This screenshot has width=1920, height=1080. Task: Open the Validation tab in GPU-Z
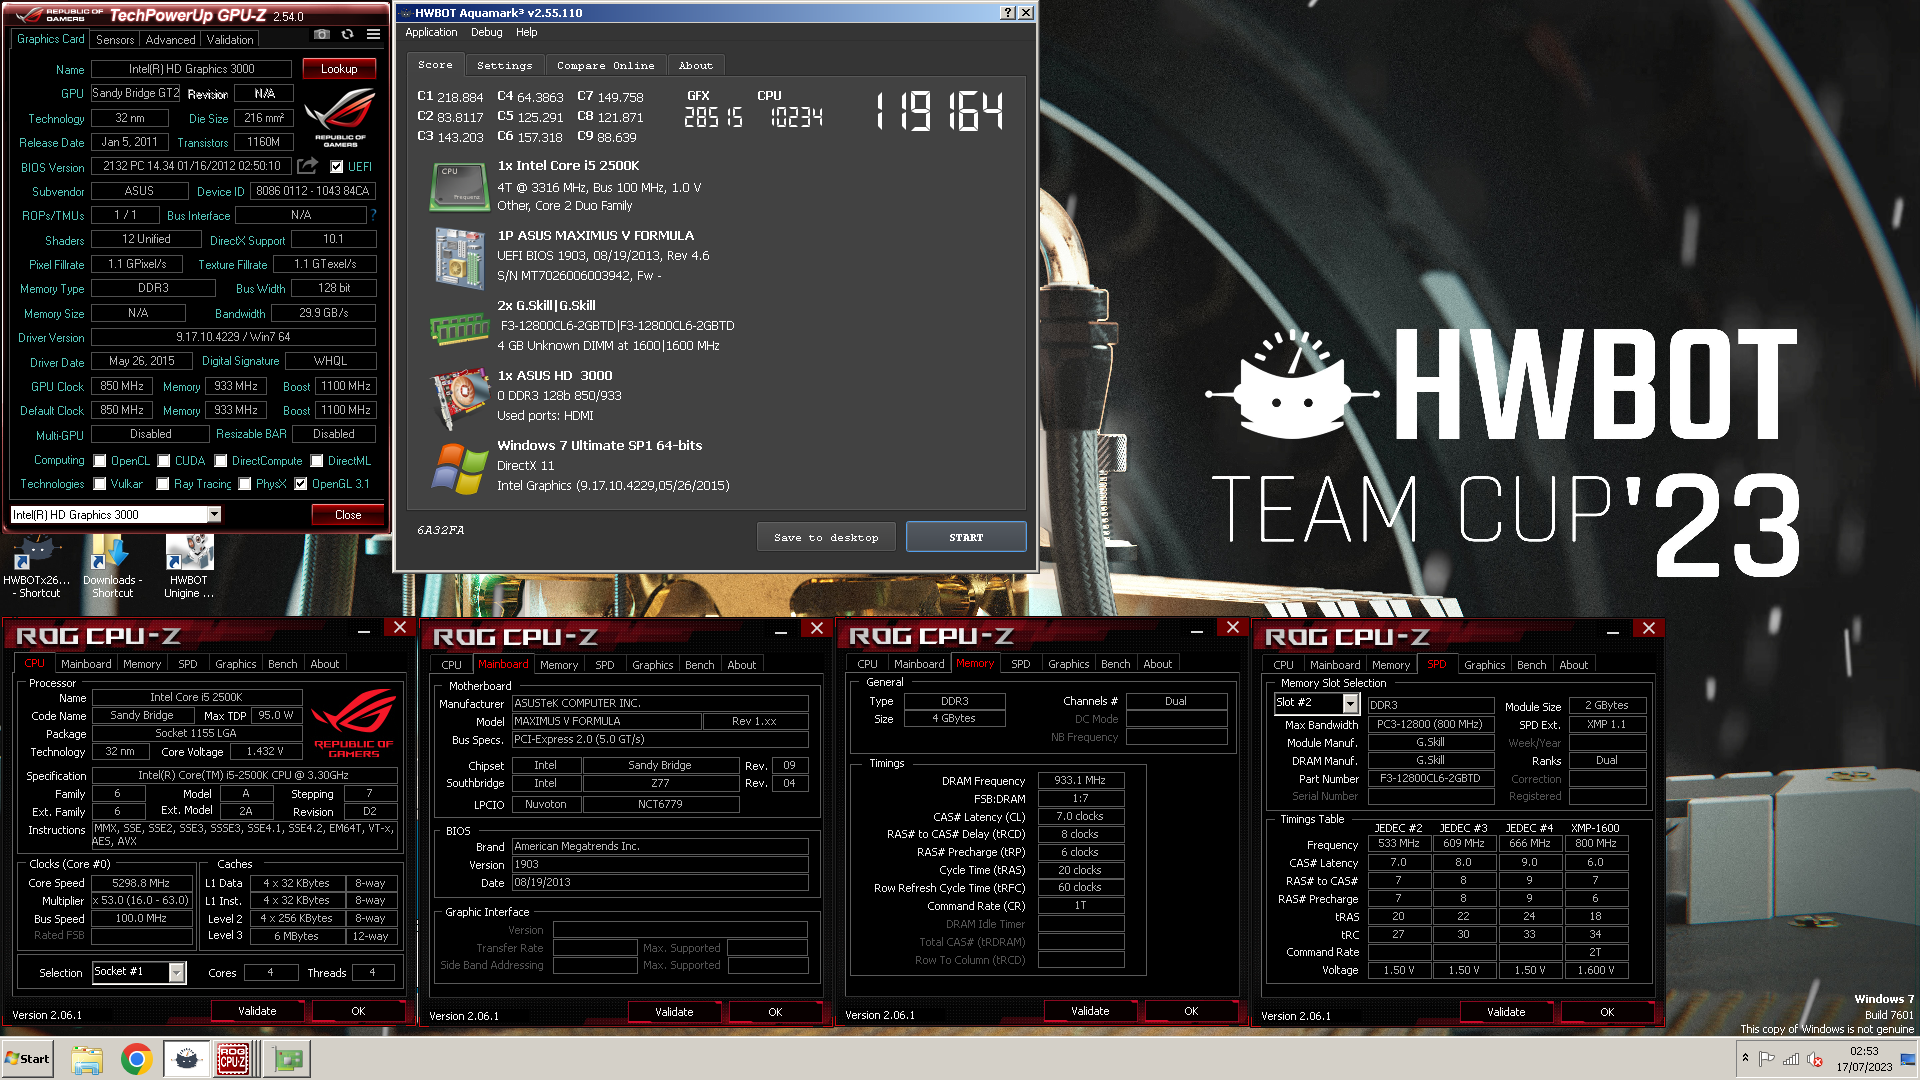(x=230, y=39)
